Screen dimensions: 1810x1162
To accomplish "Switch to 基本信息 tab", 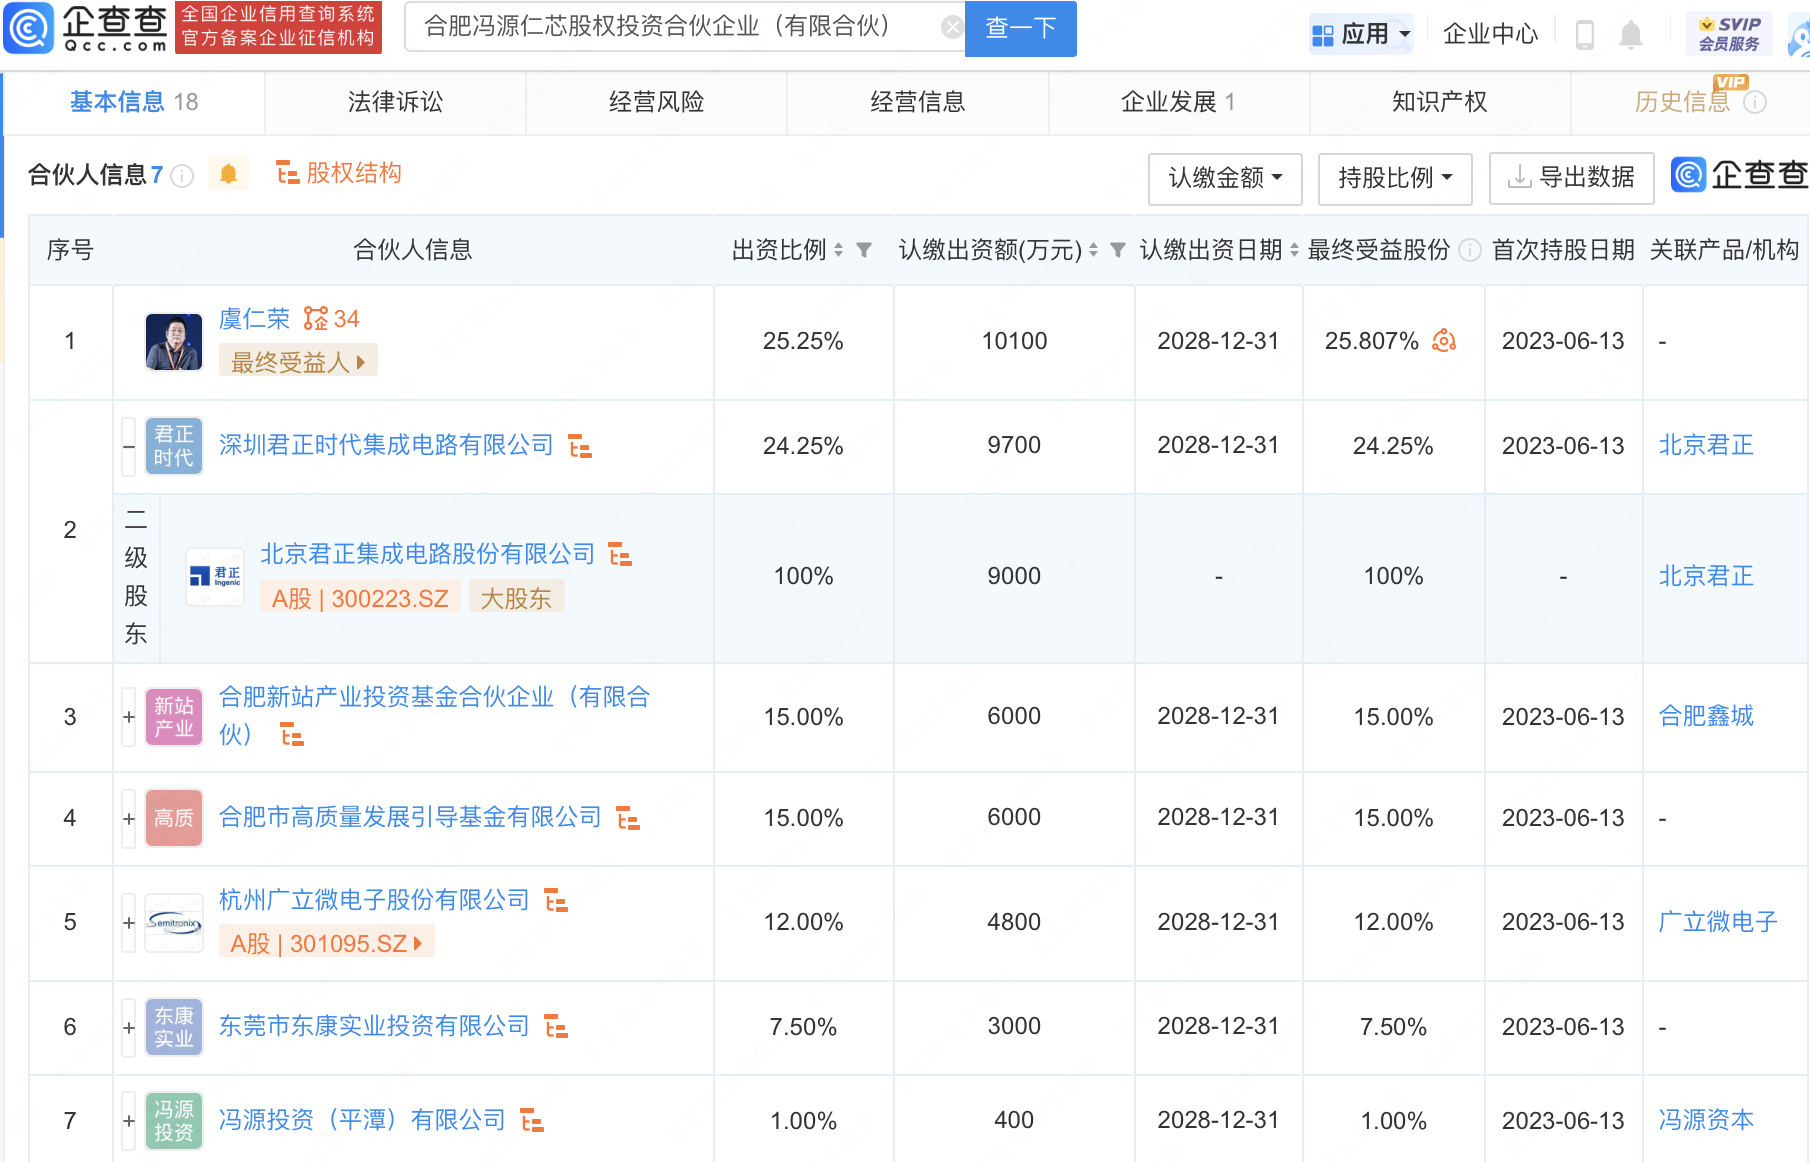I will (x=134, y=102).
